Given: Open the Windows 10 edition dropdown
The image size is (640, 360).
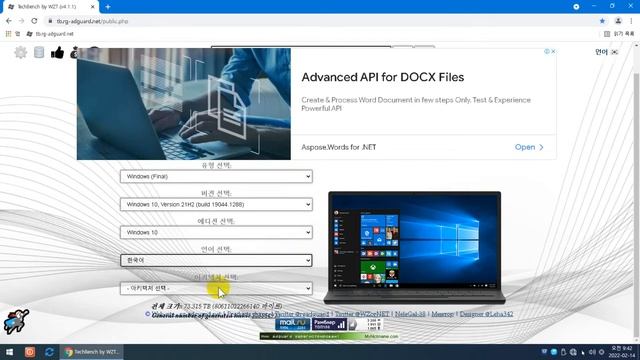Looking at the screenshot, I should (x=216, y=232).
